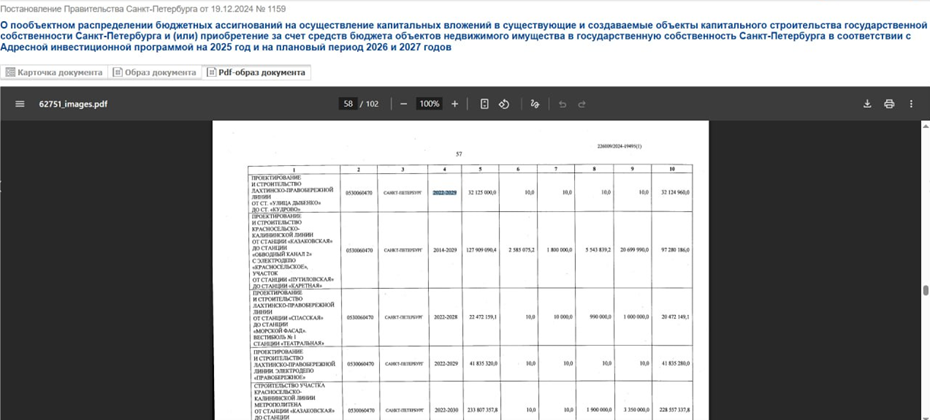Click the highlighted 2022-2029 cell in table
930x420 pixels.
(444, 191)
